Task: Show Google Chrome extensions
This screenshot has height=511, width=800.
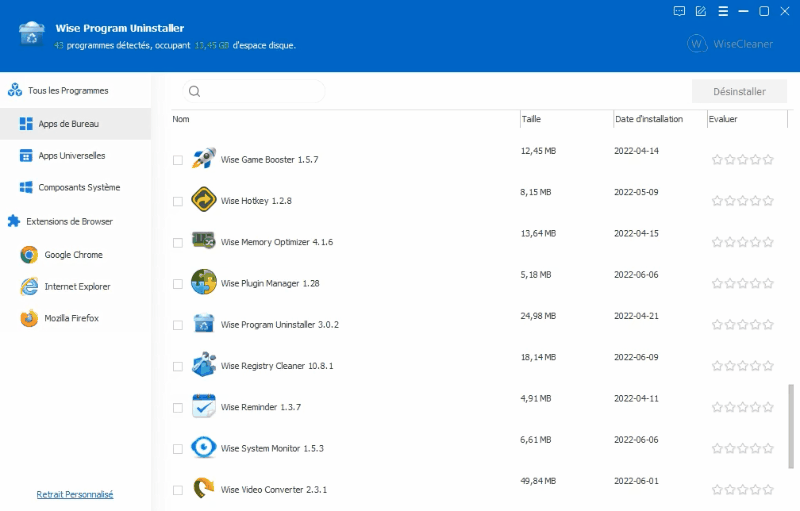Action: pos(76,254)
